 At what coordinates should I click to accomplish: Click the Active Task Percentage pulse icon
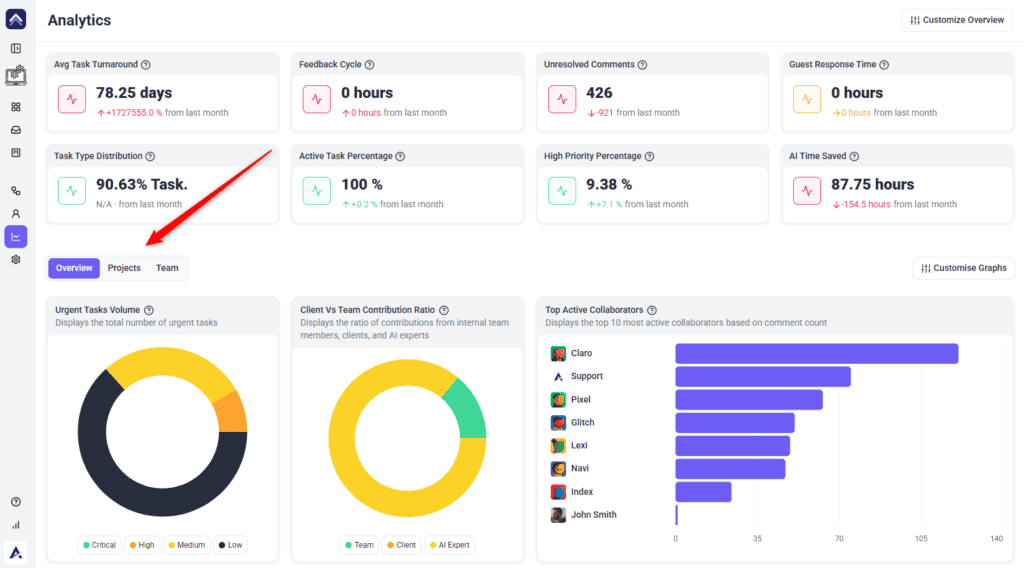tap(317, 191)
